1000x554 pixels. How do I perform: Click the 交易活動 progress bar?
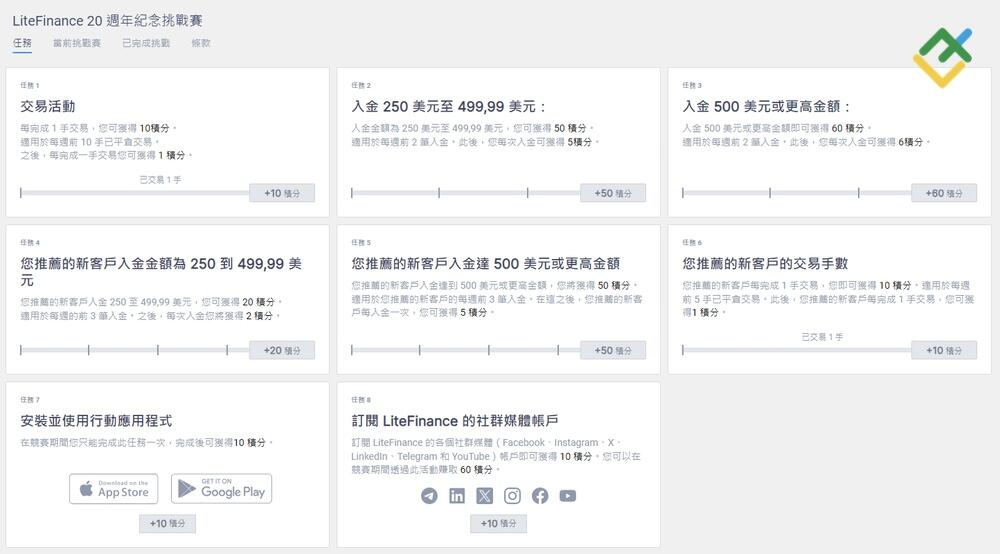point(135,193)
